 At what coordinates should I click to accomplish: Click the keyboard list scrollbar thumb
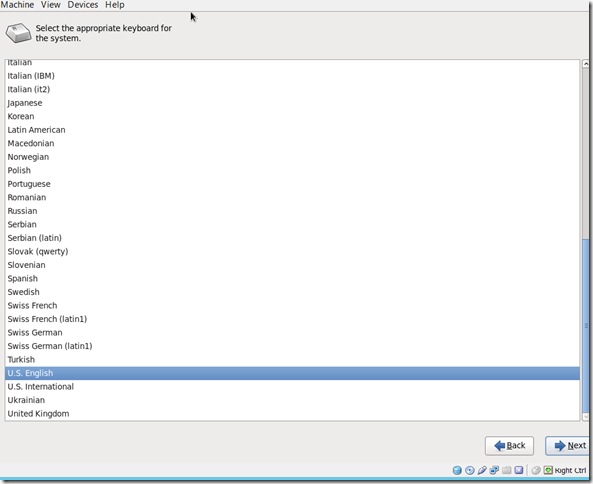(586, 325)
